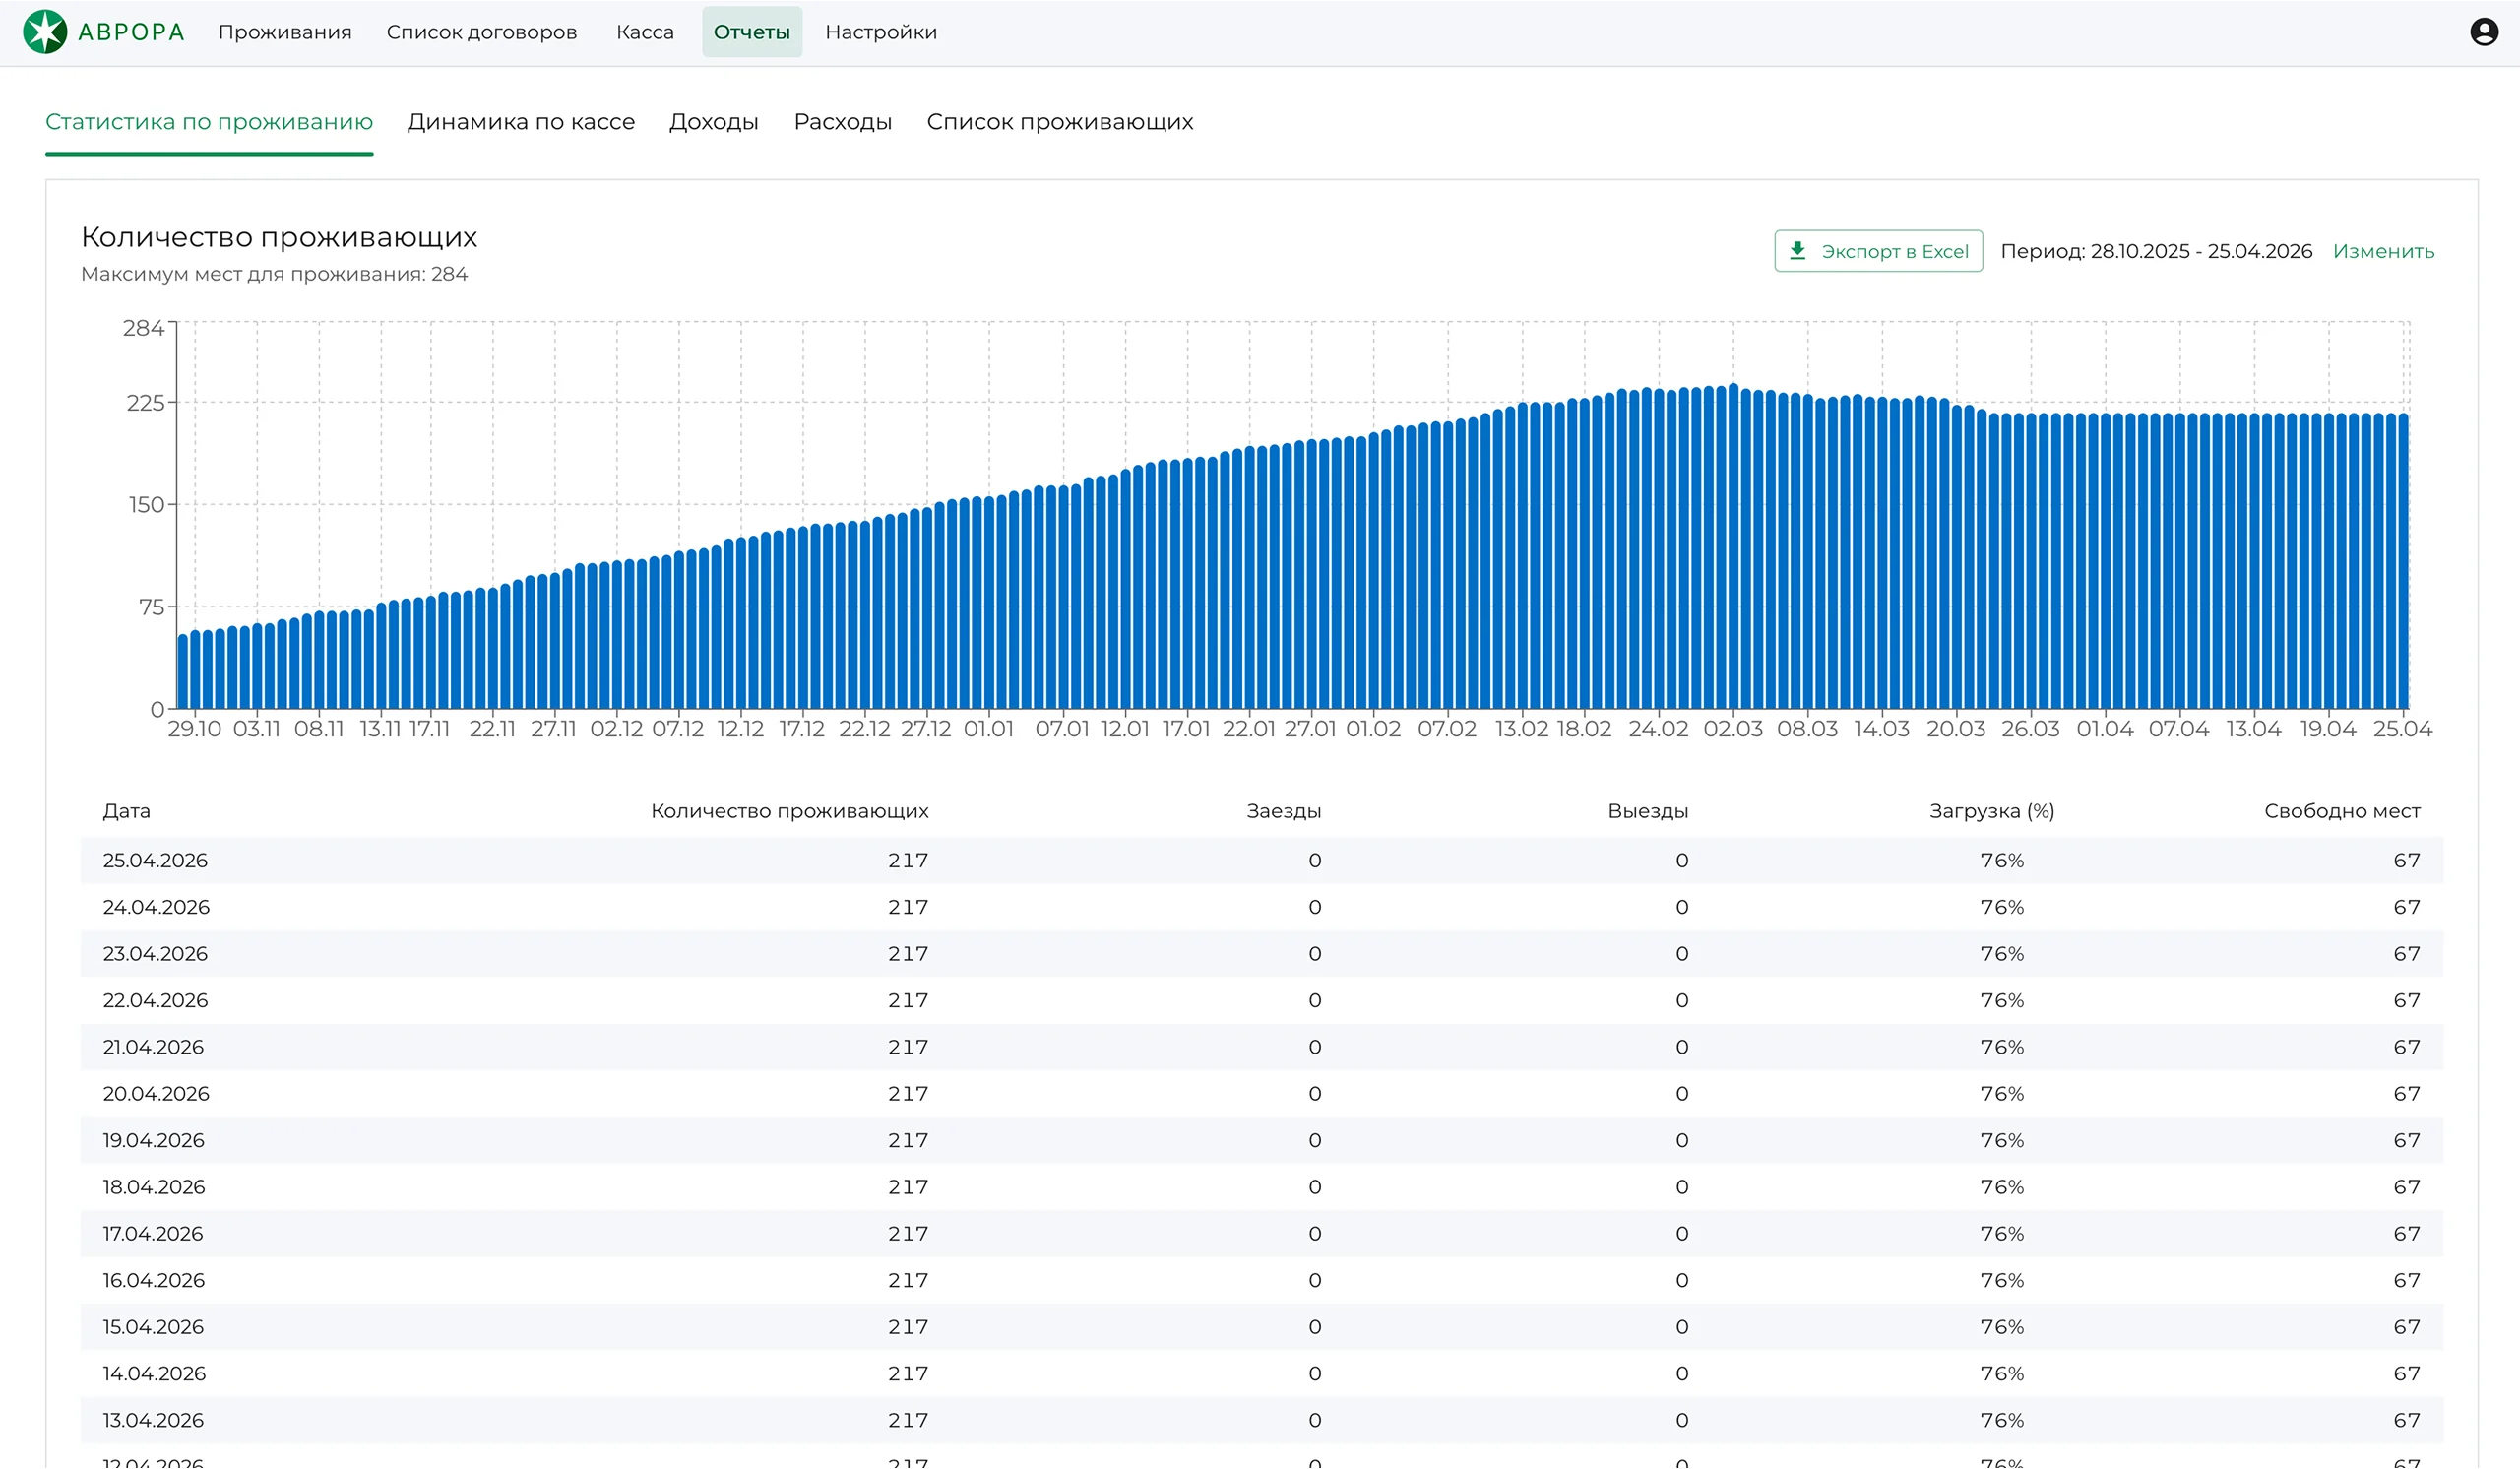Select the row dated 13.04.2026
2520x1469 pixels.
1262,1421
